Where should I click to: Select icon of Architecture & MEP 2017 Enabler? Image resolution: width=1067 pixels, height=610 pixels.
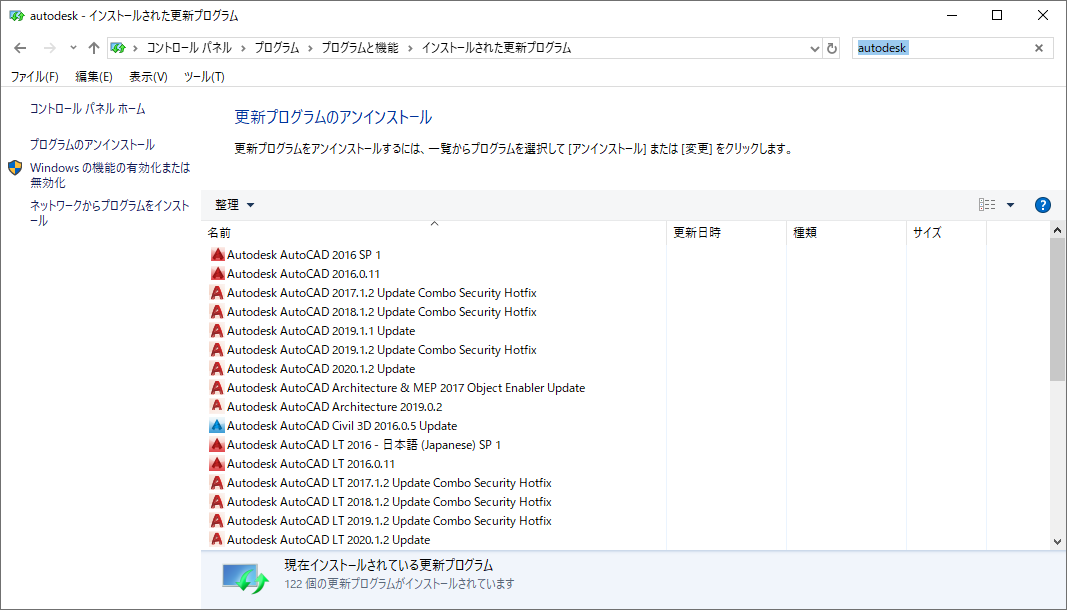(217, 388)
